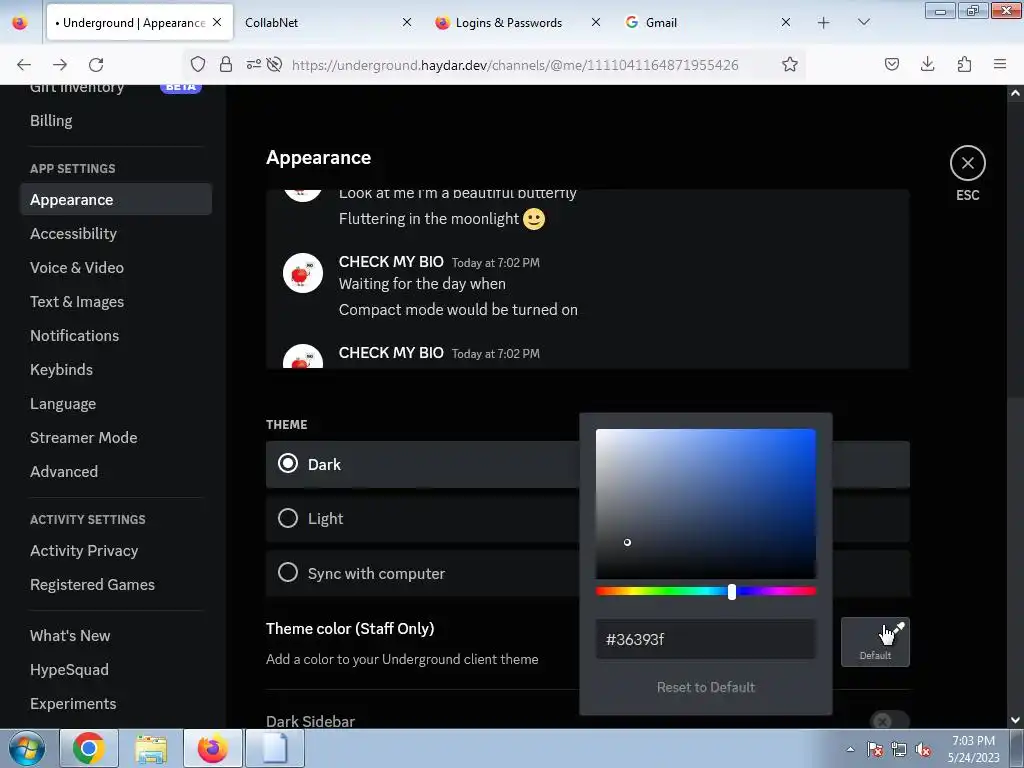1024x768 pixels.
Task: Open the tracking protection shield icon
Action: (198, 64)
